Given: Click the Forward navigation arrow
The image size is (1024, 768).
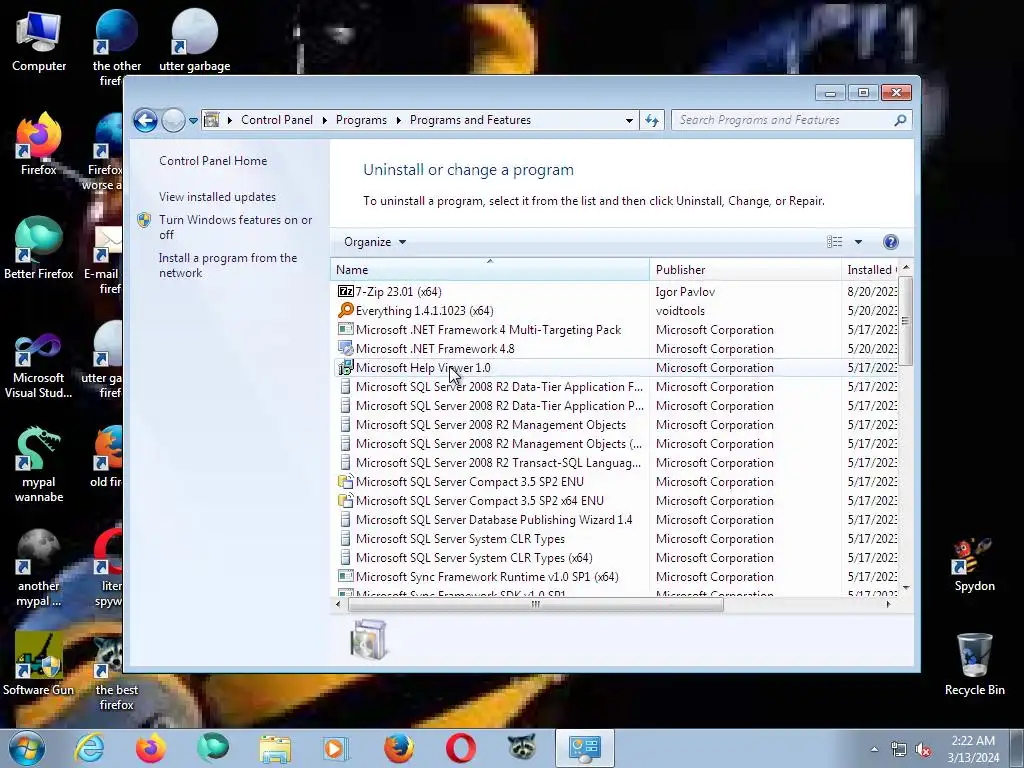Looking at the screenshot, I should tap(173, 120).
